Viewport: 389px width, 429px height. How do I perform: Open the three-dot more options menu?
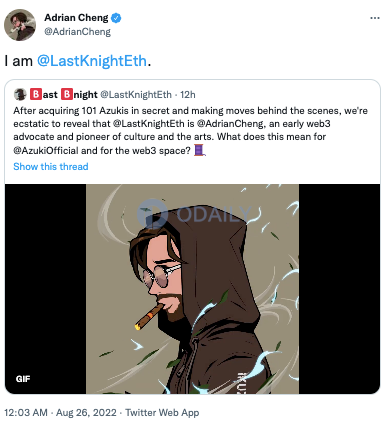pos(375,18)
